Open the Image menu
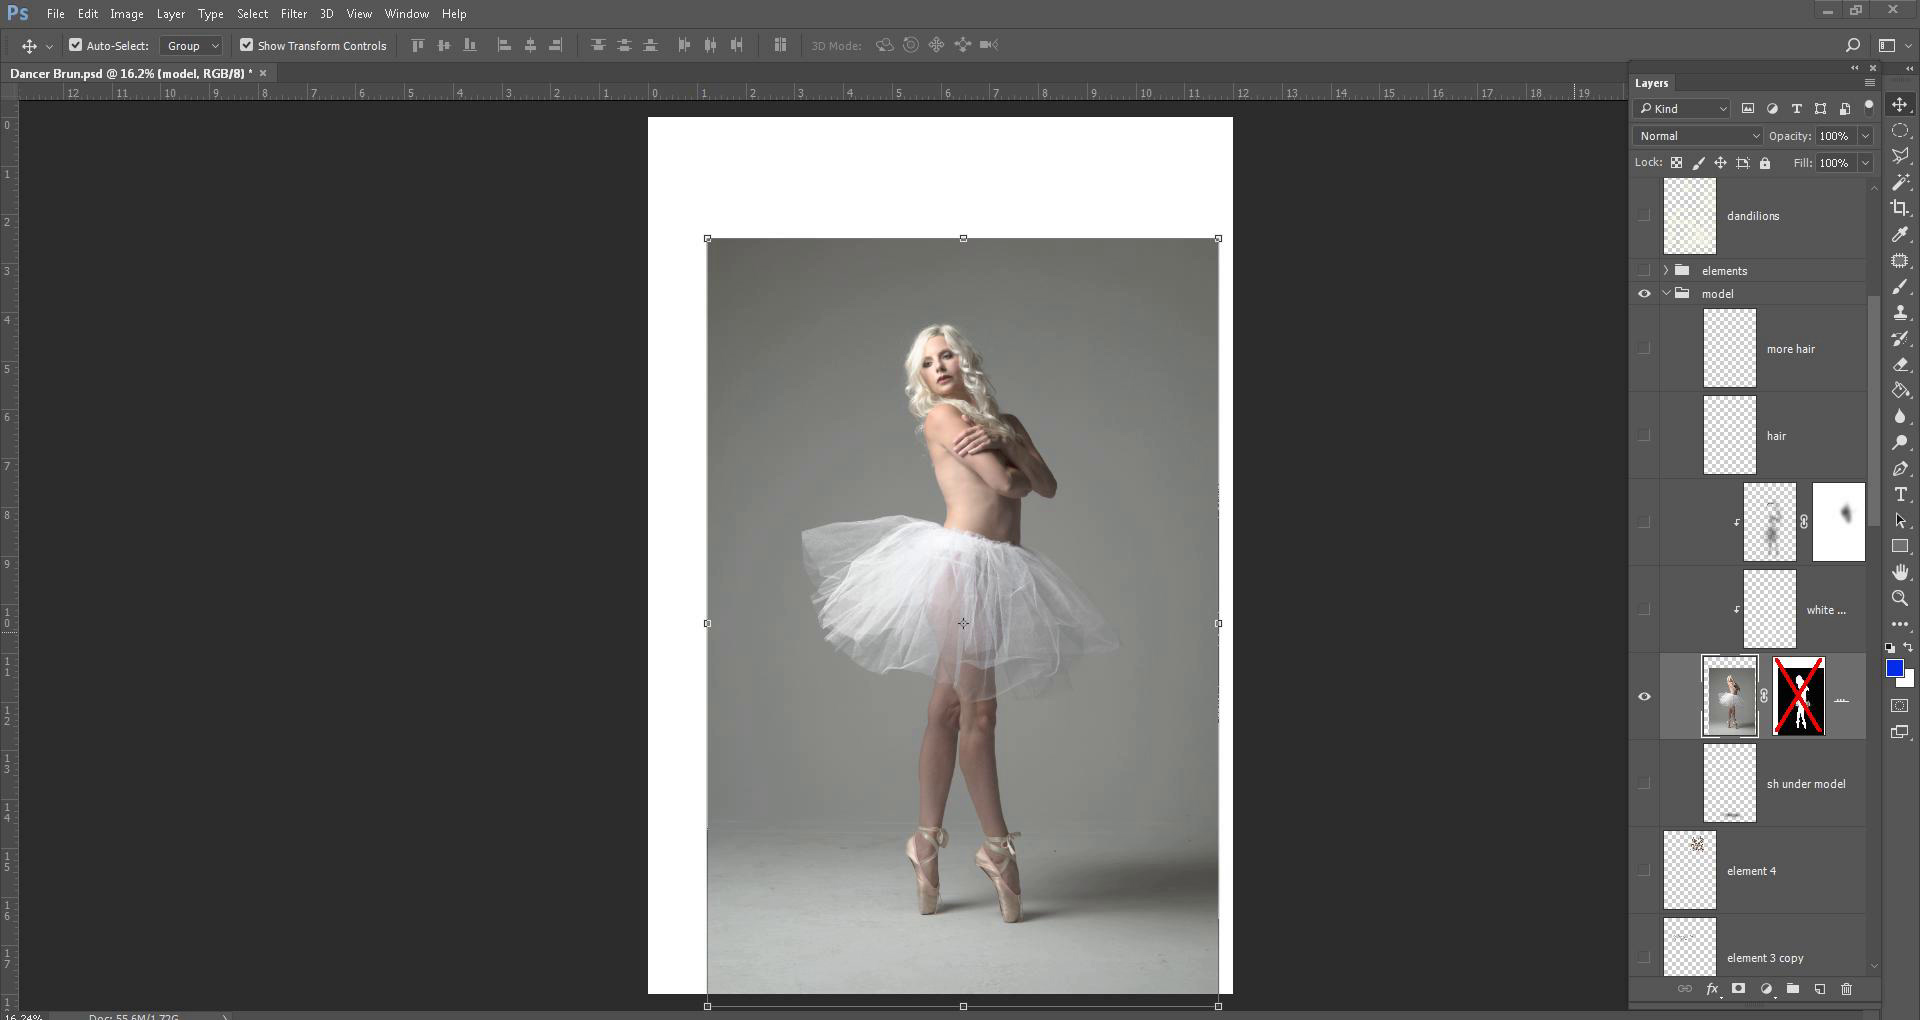This screenshot has width=1920, height=1020. [126, 14]
